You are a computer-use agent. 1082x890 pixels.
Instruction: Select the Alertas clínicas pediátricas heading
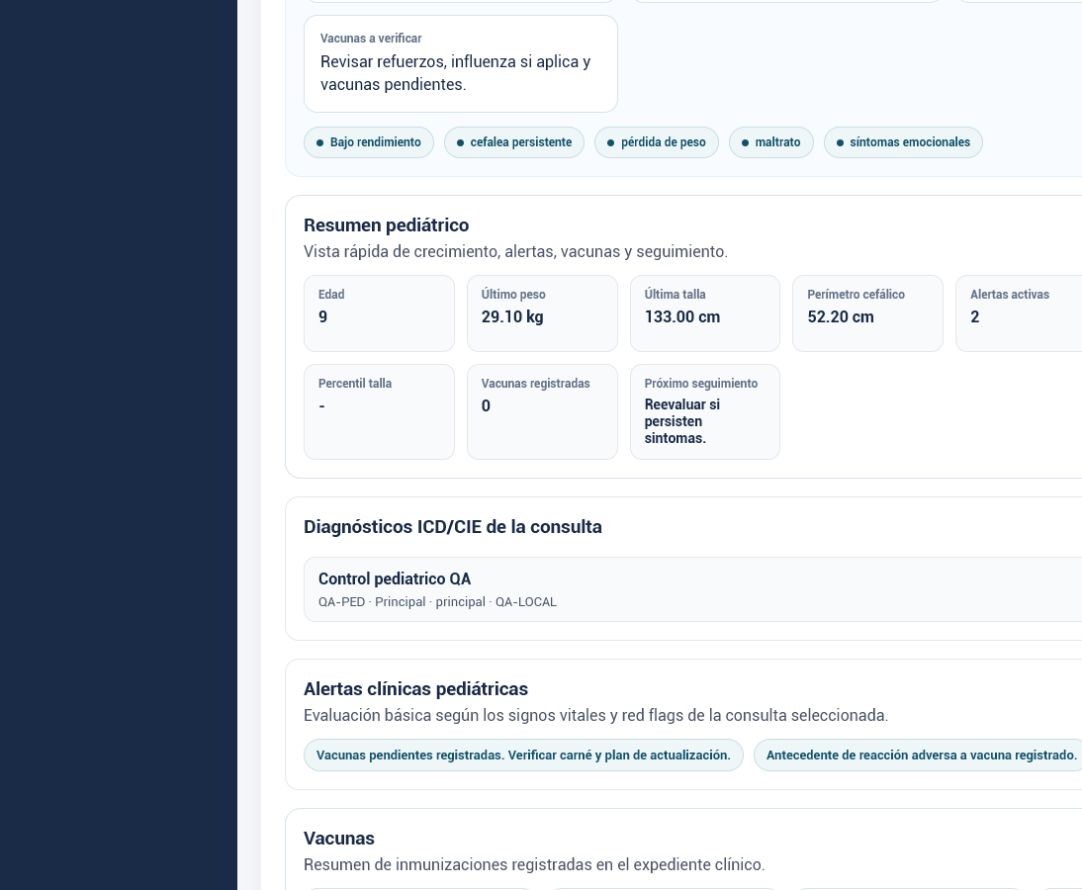[x=415, y=689]
